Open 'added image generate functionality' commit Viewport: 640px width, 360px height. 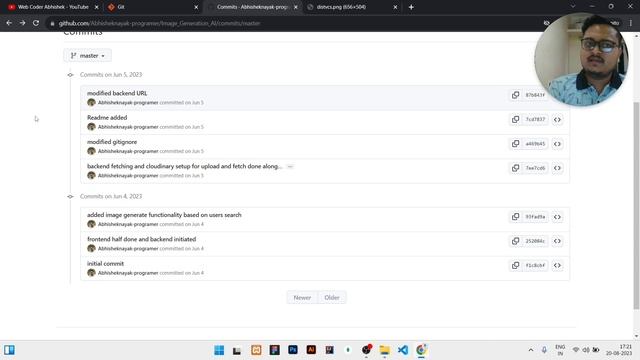(x=164, y=215)
